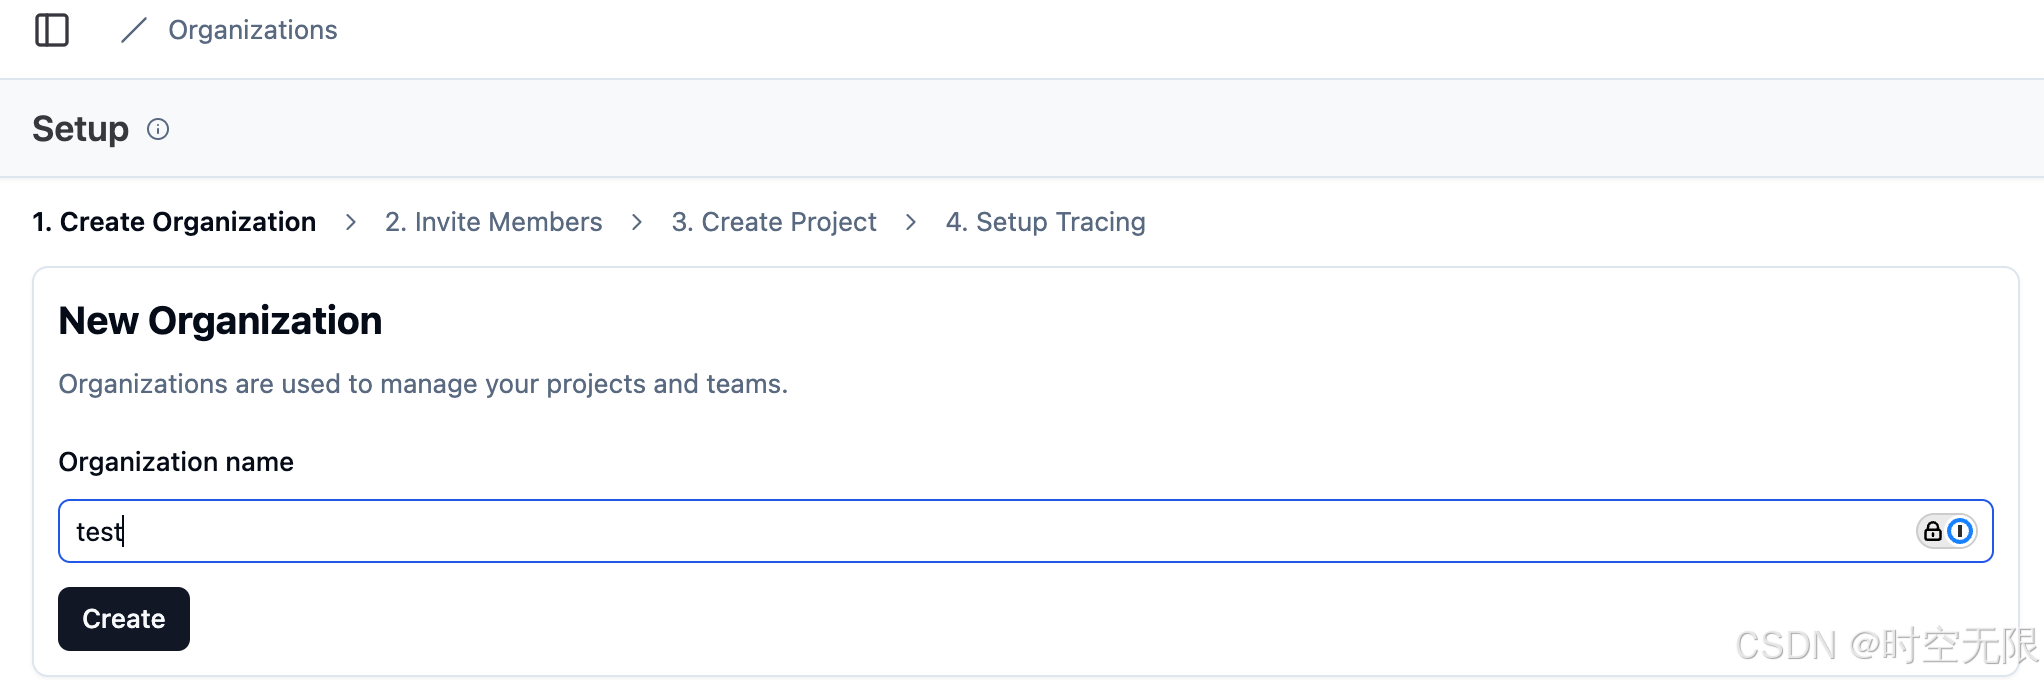Click the Organization name label
The height and width of the screenshot is (680, 2044).
click(x=176, y=462)
